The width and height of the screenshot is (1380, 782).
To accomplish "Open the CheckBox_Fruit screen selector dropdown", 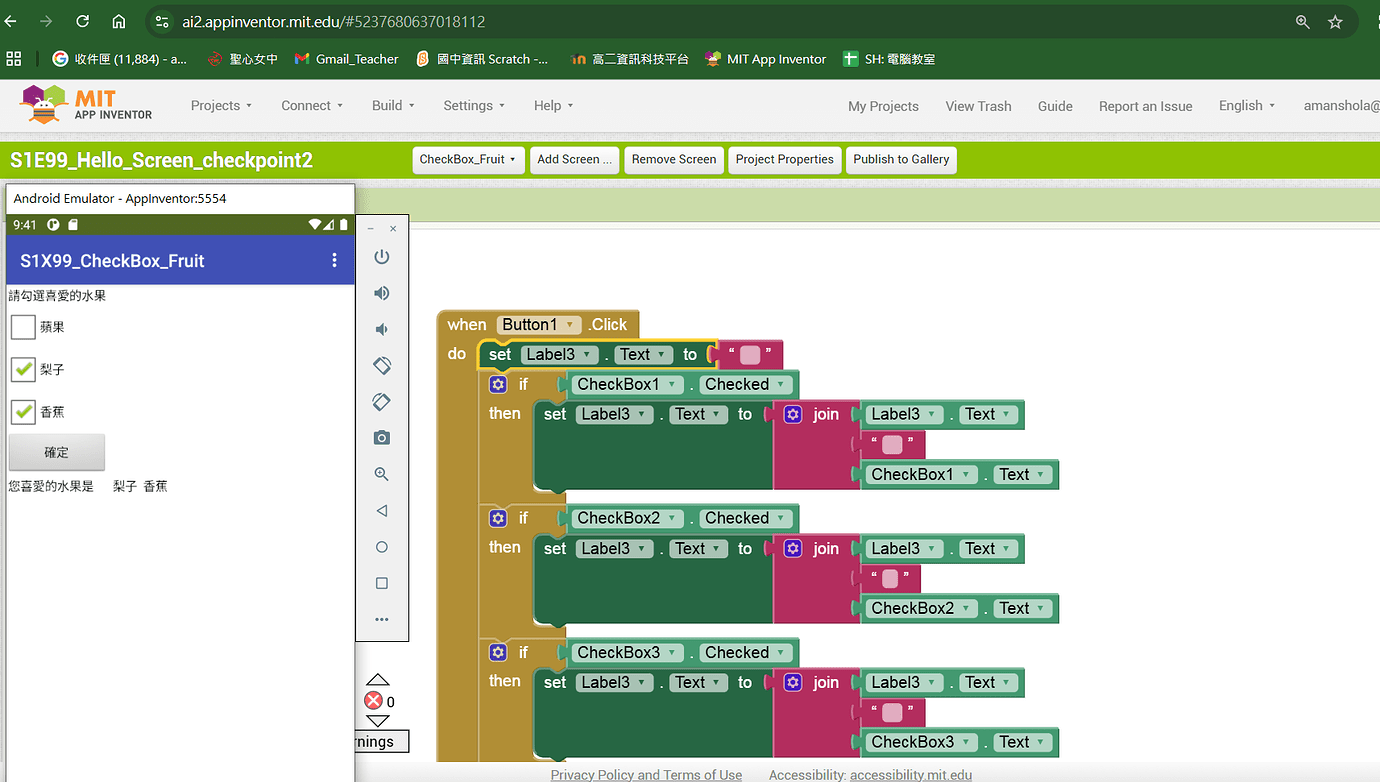I will (x=468, y=159).
